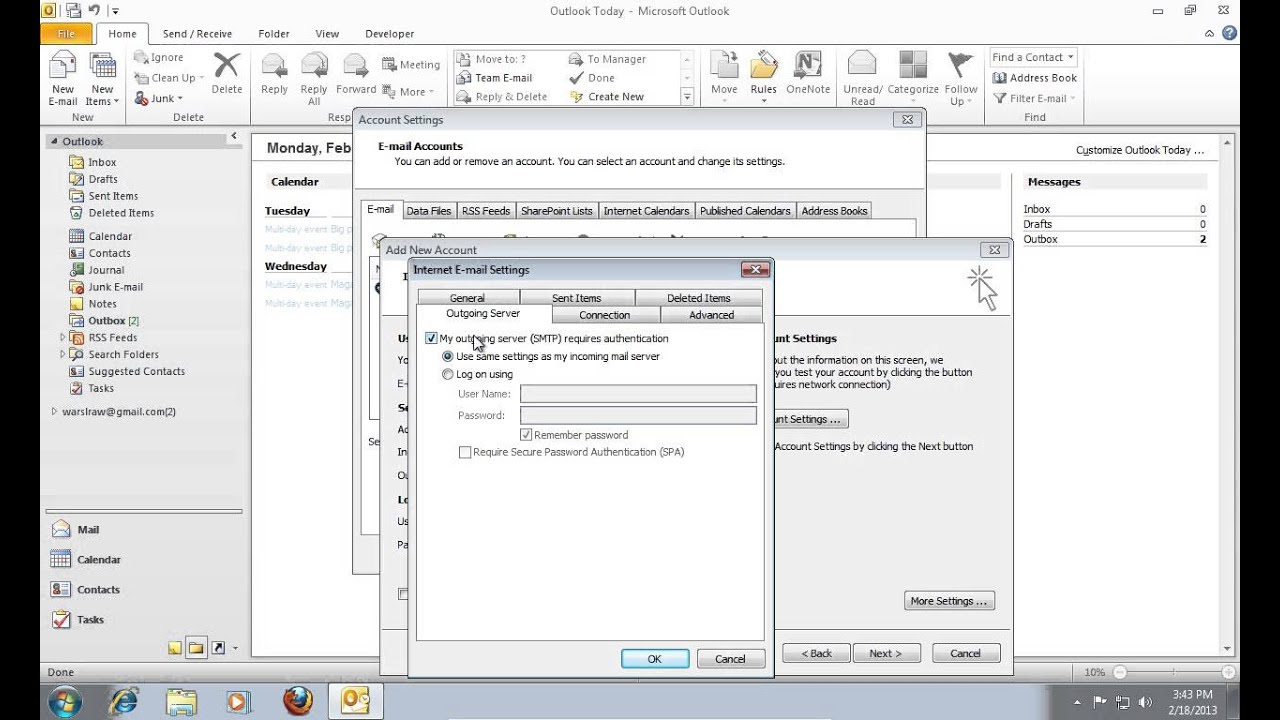
Task: Open the Clean Up dropdown
Action: (168, 78)
